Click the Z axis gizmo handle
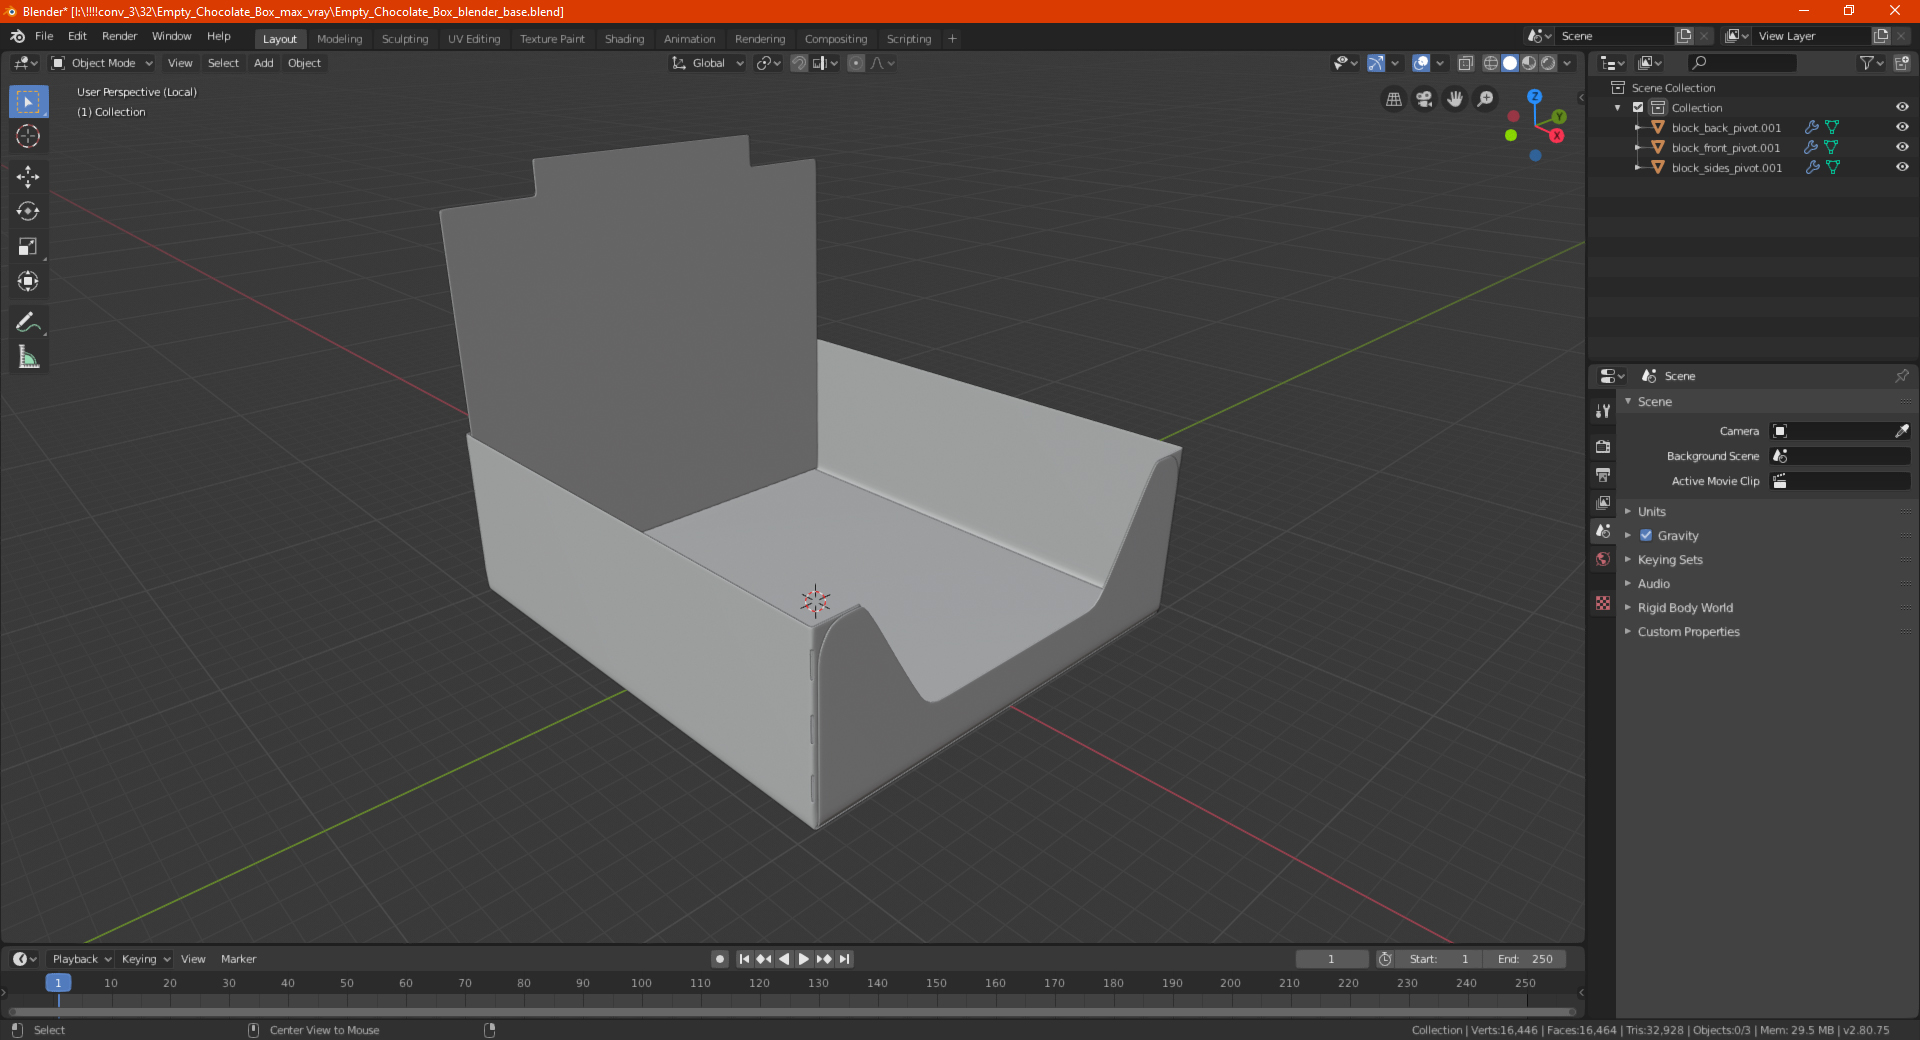This screenshot has height=1040, width=1920. 1534,97
